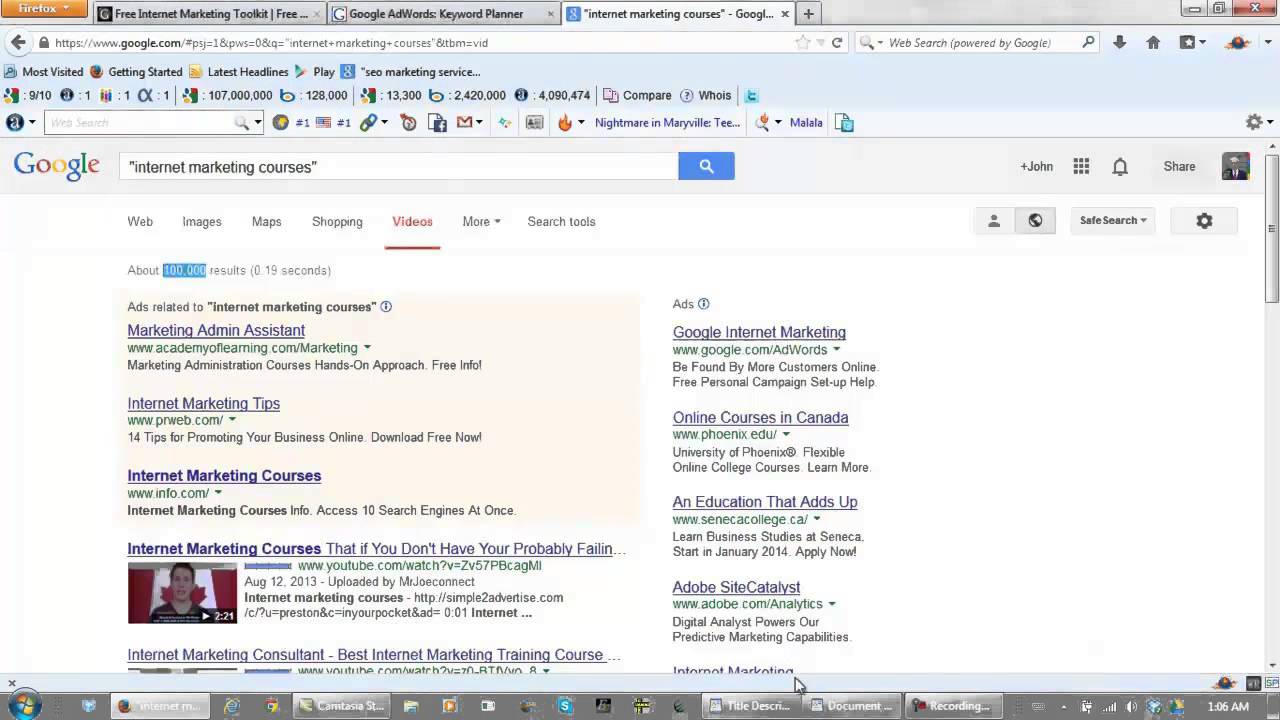Open Google Internet Marketing AdWords ad

tap(759, 332)
